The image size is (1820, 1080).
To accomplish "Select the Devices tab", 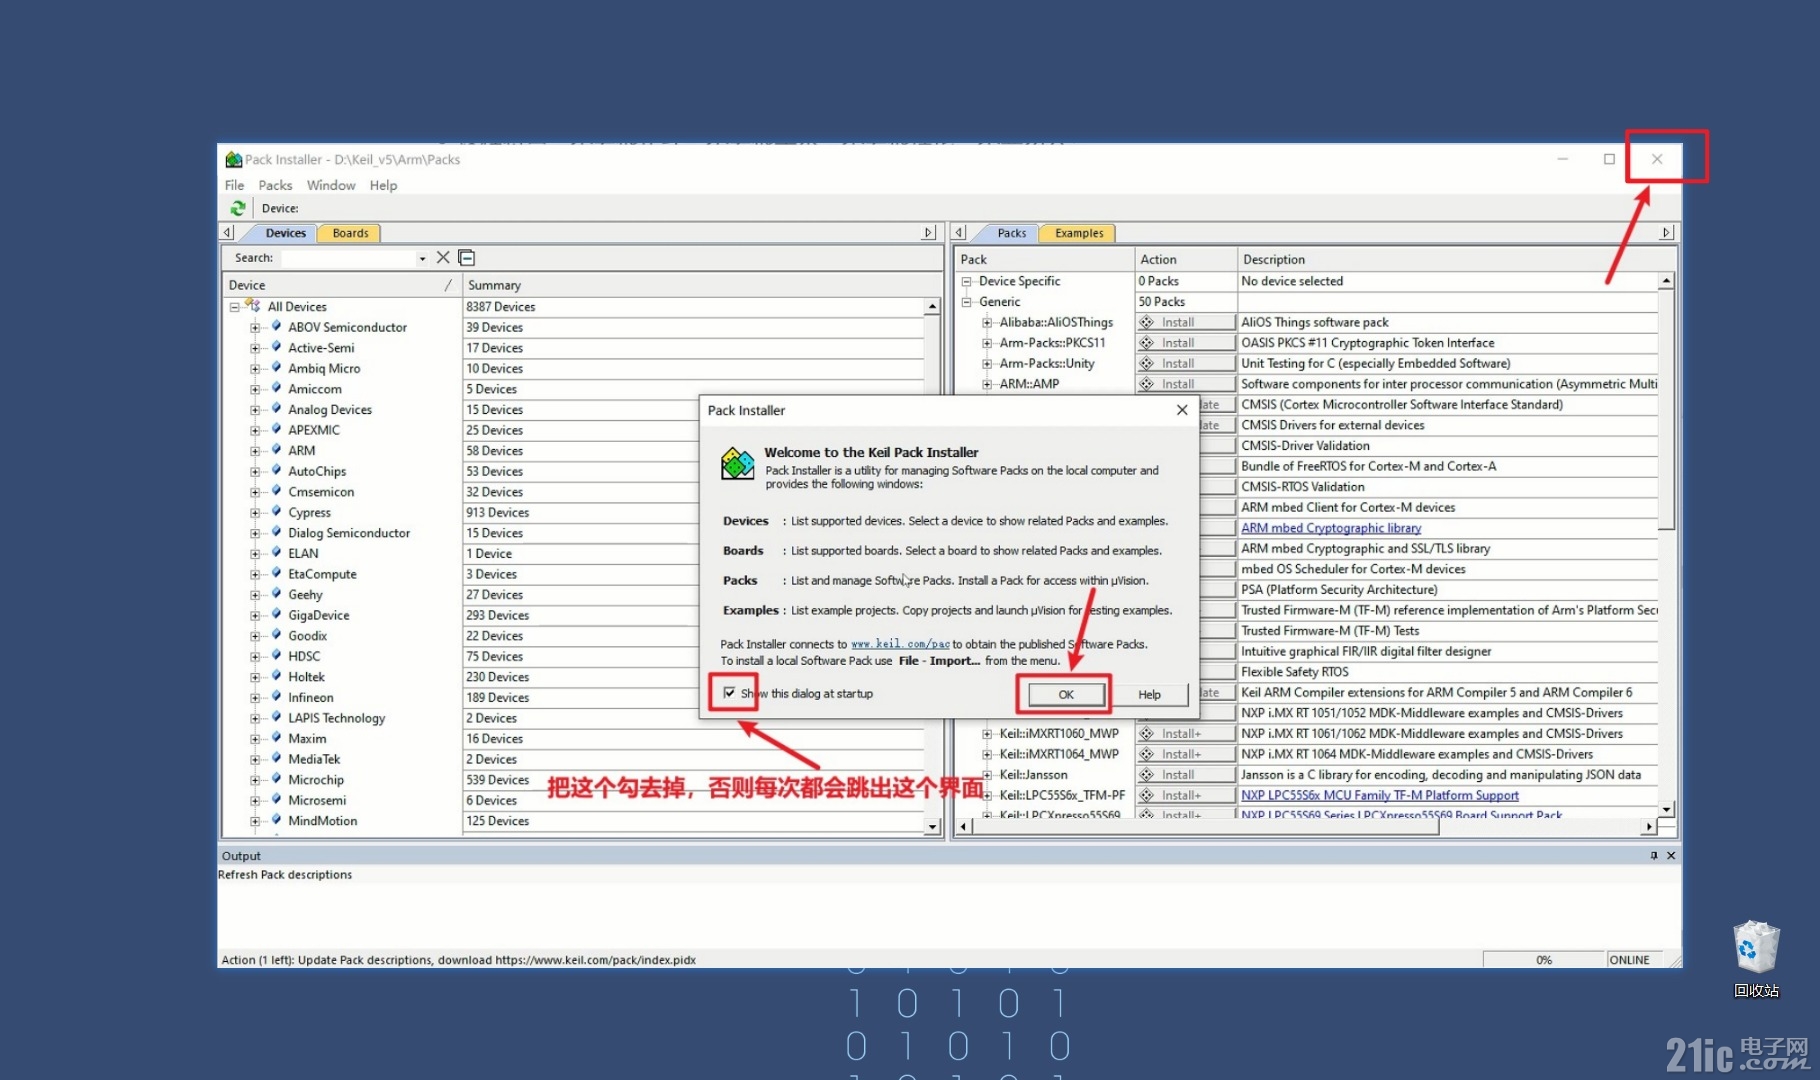I will pyautogui.click(x=285, y=233).
